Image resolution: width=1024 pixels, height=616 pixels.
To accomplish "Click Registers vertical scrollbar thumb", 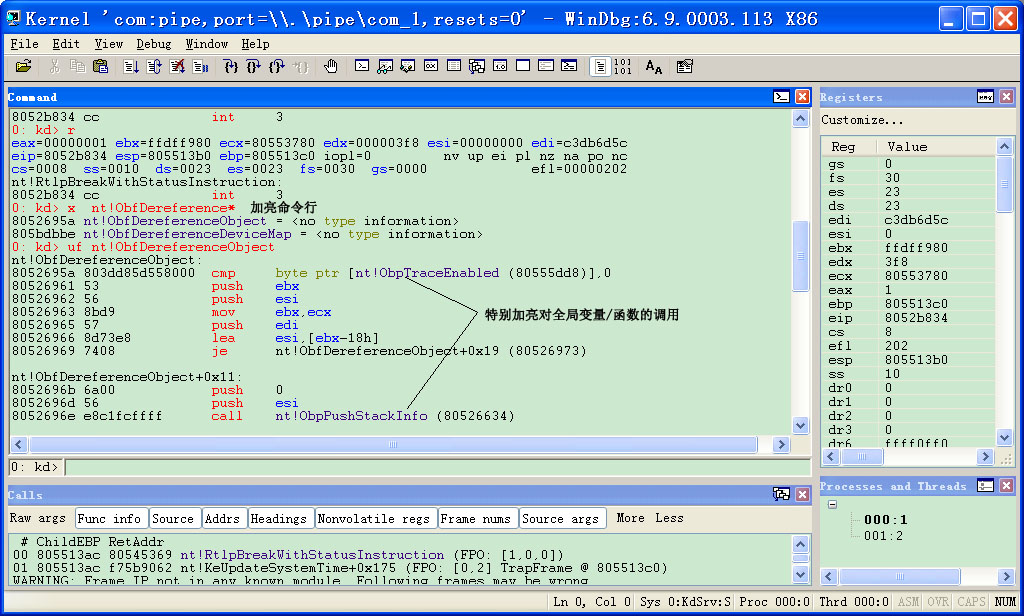I will pos(1004,184).
